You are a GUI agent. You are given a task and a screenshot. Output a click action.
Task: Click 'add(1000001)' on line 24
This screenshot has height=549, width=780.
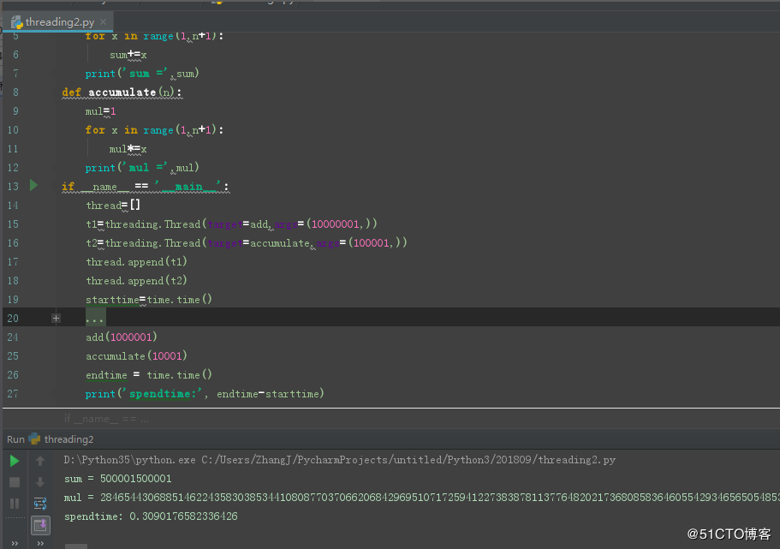pyautogui.click(x=121, y=337)
